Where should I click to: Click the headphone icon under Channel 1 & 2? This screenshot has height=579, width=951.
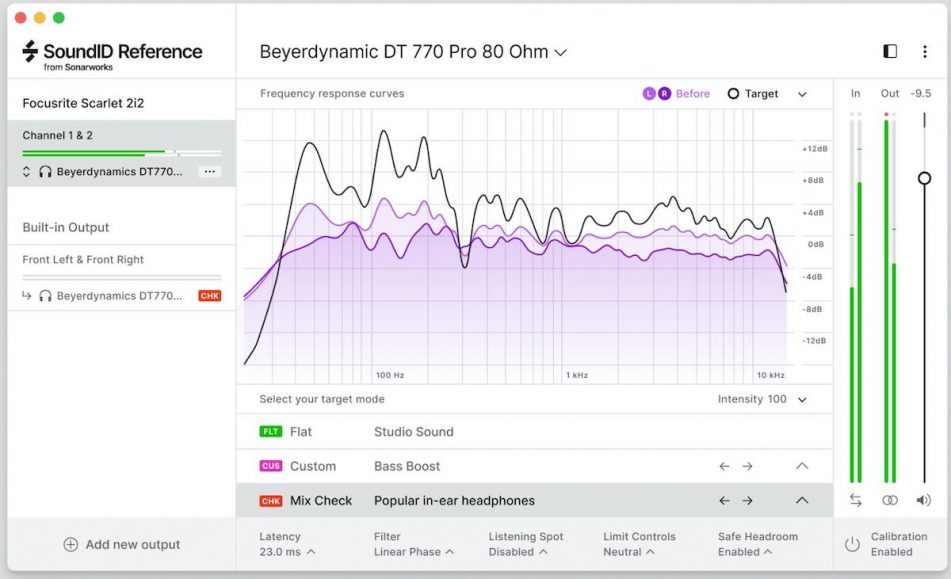(x=45, y=172)
